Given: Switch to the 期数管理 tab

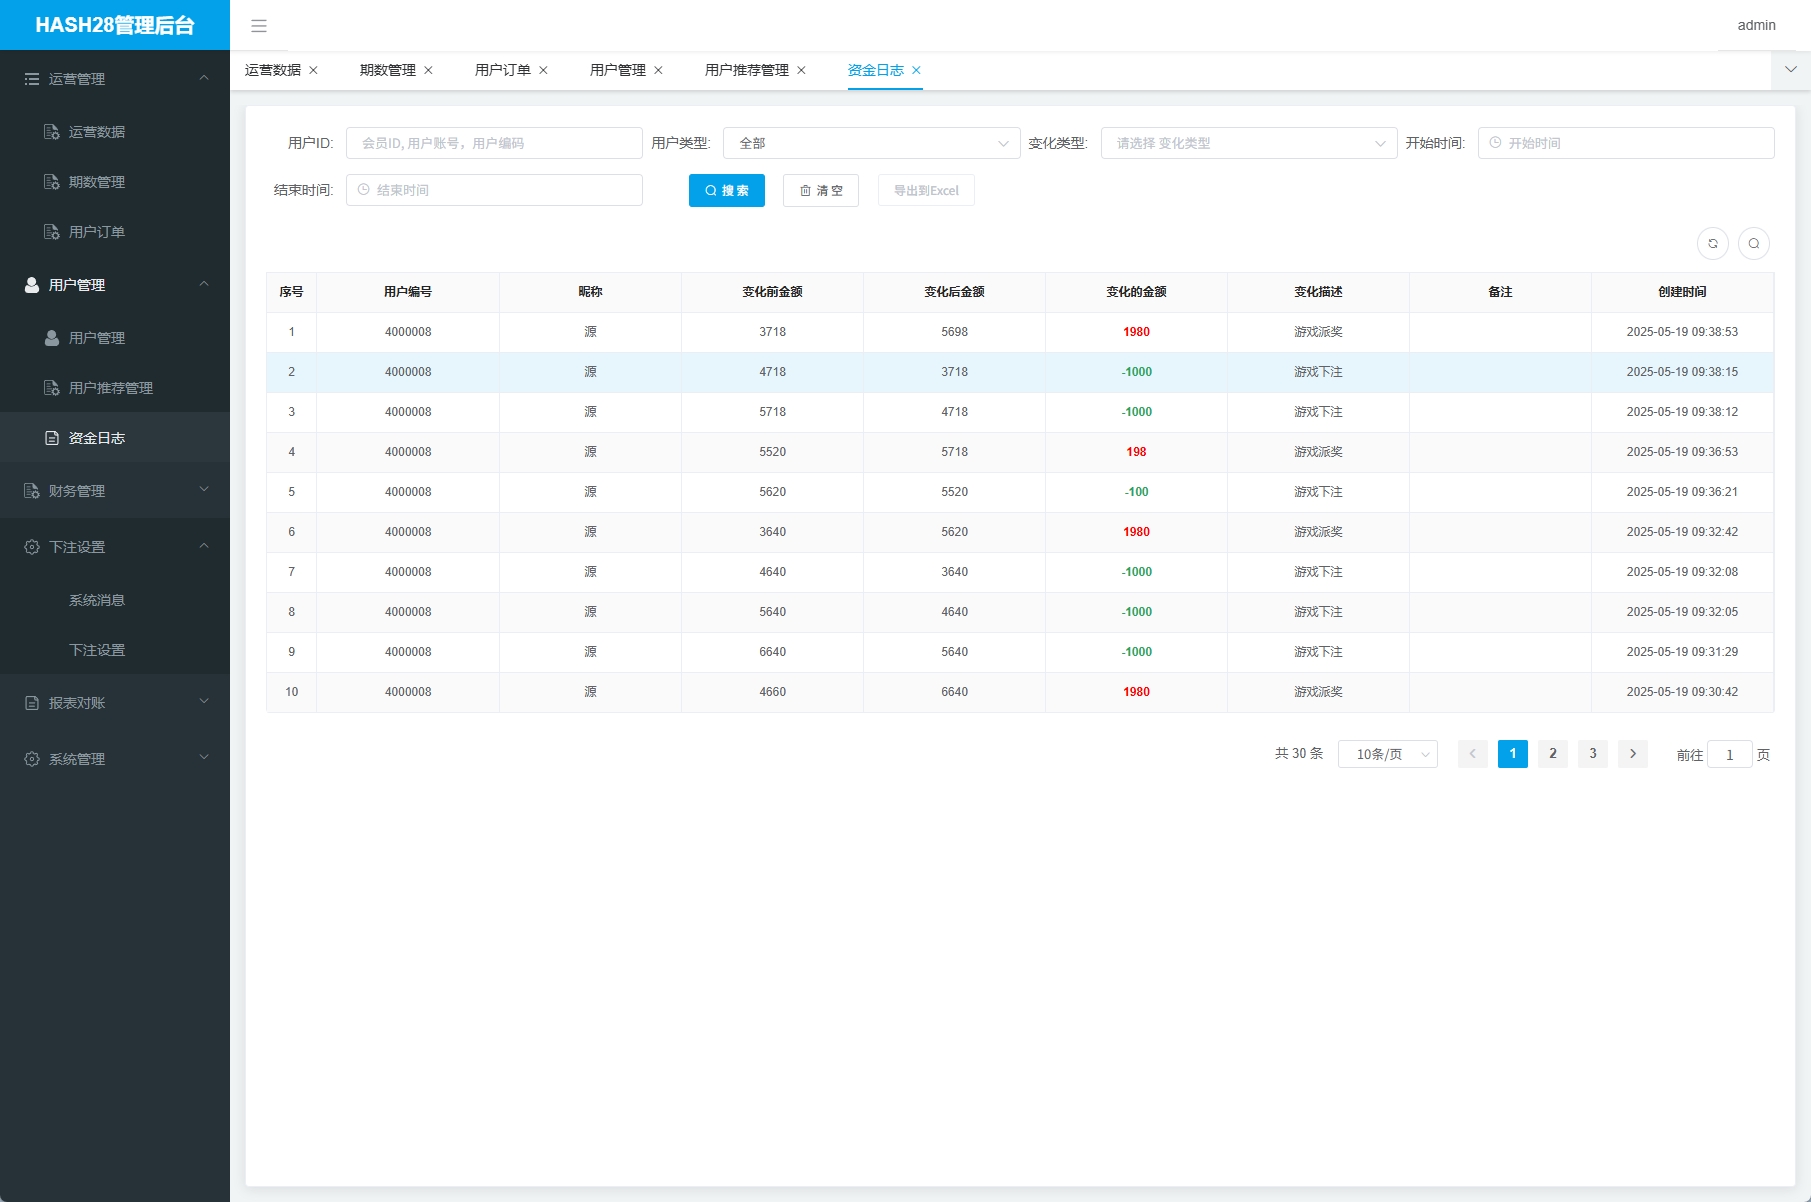Looking at the screenshot, I should 387,70.
